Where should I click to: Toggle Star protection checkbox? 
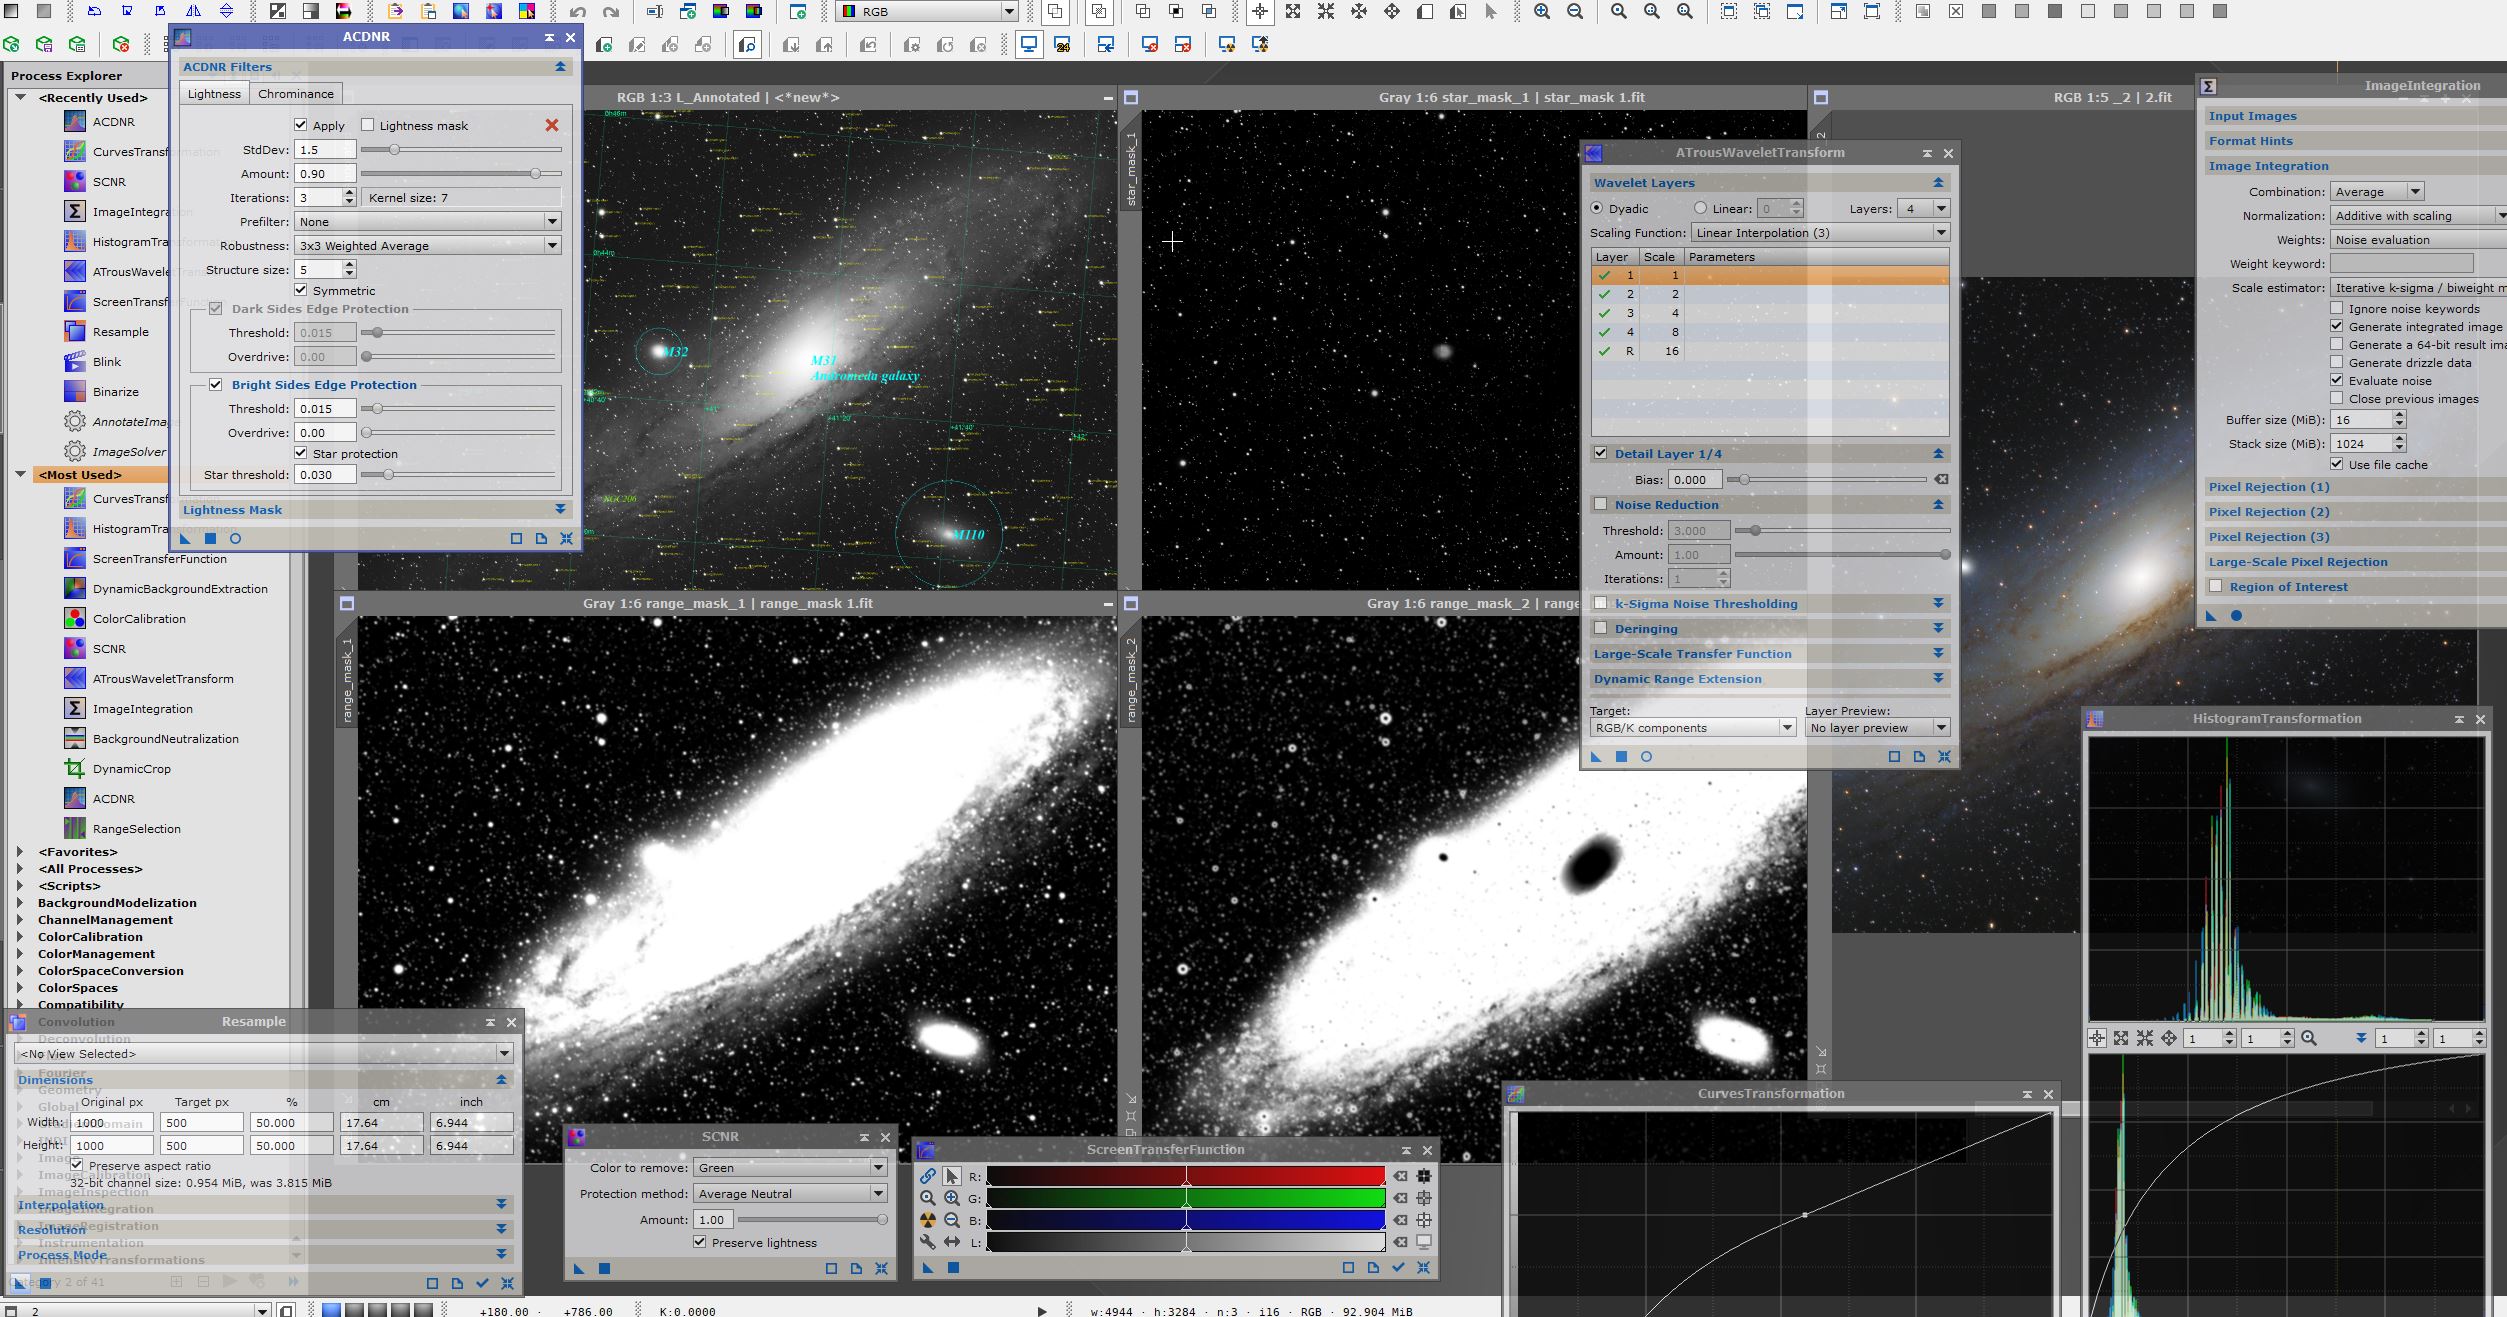click(300, 453)
